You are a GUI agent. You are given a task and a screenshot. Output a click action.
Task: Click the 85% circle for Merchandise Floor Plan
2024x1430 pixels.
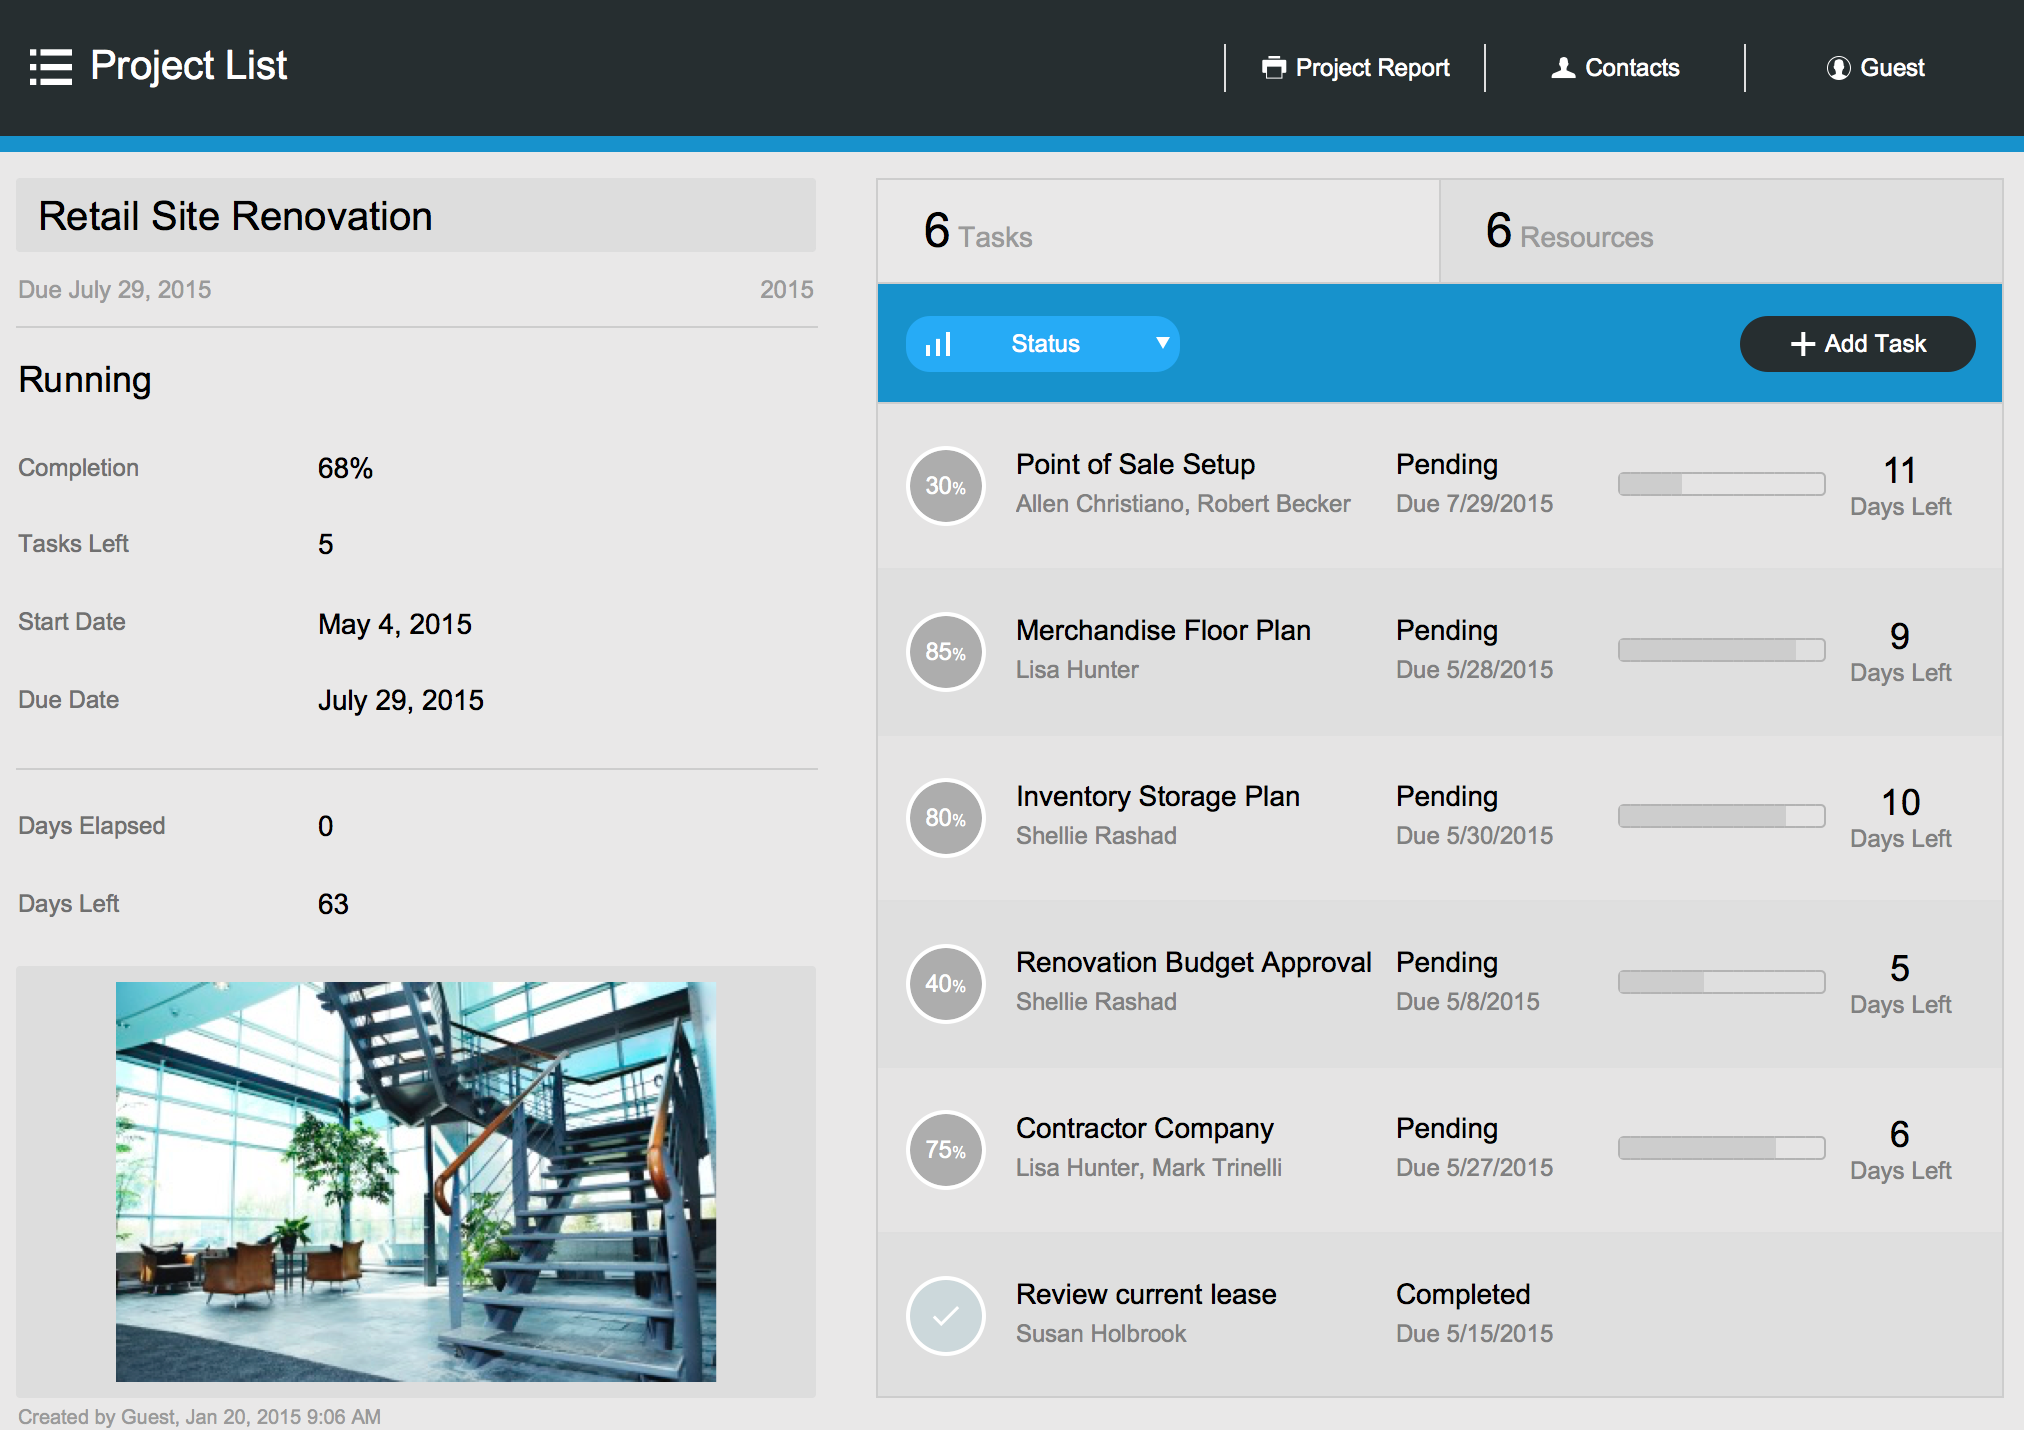945,652
